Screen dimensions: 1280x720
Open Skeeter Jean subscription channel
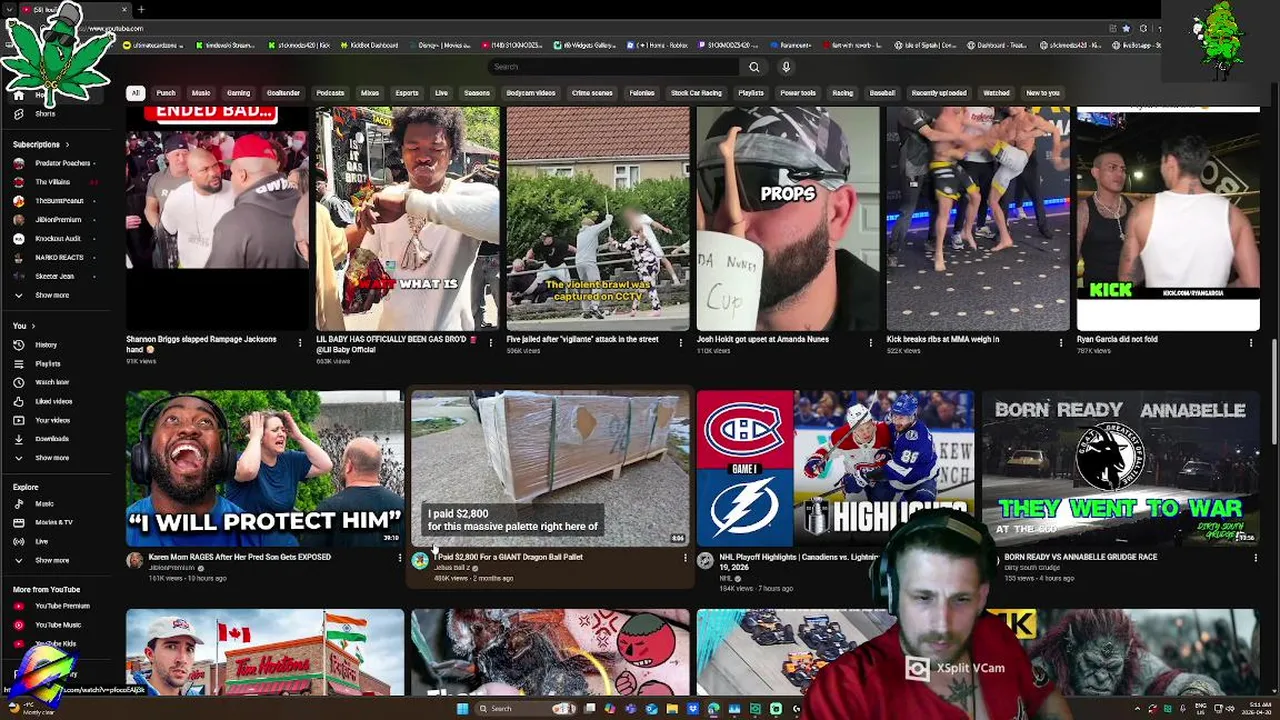pyautogui.click(x=54, y=276)
